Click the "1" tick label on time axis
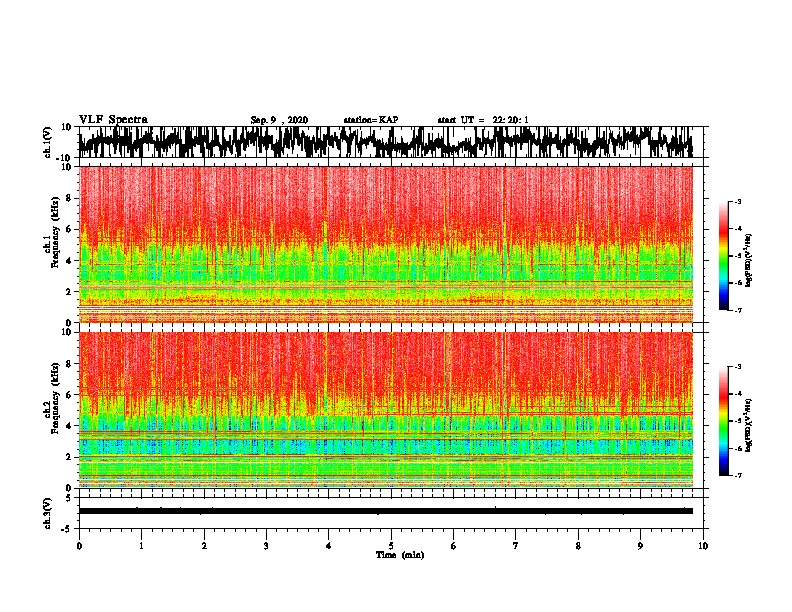This screenshot has width=792, height=612. [141, 546]
